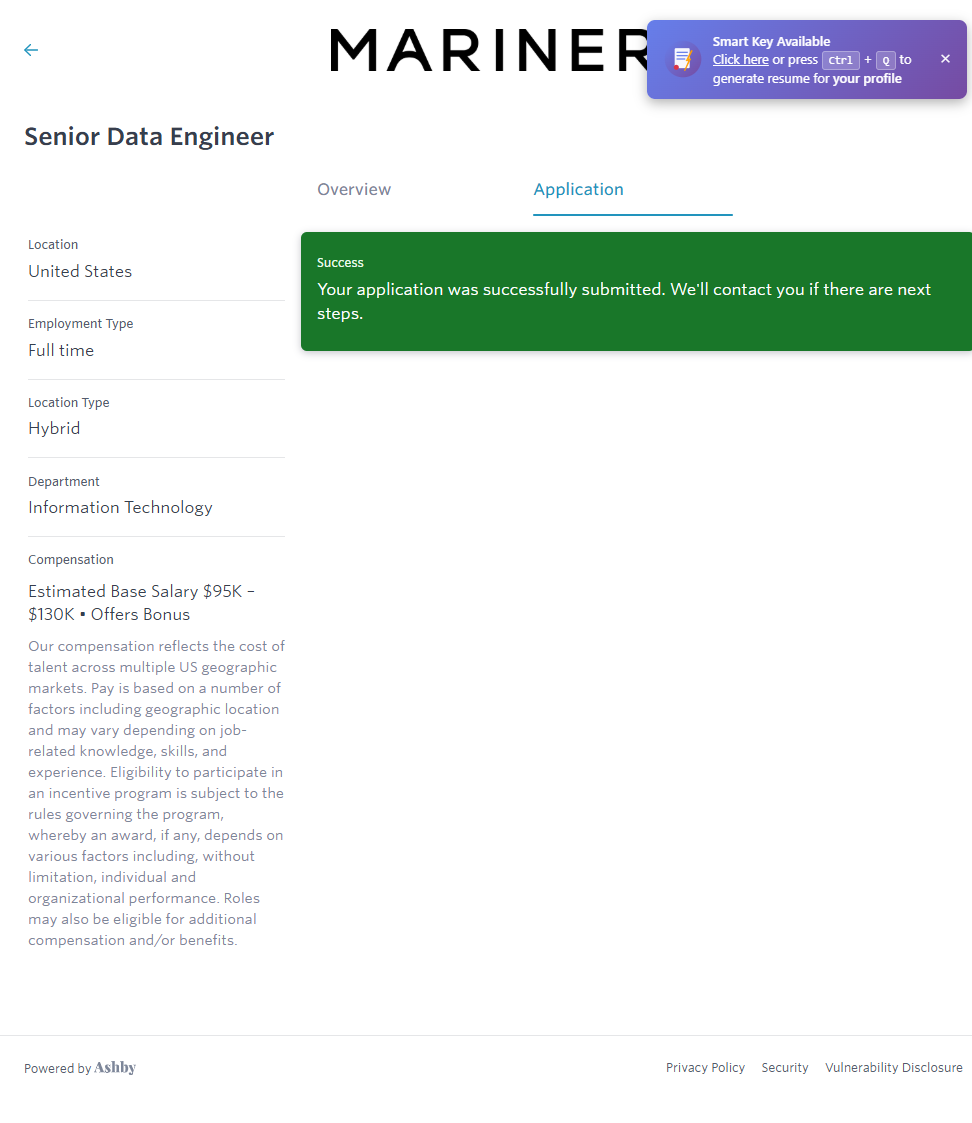The height and width of the screenshot is (1123, 972).
Task: Select the Application tab
Action: [x=578, y=189]
